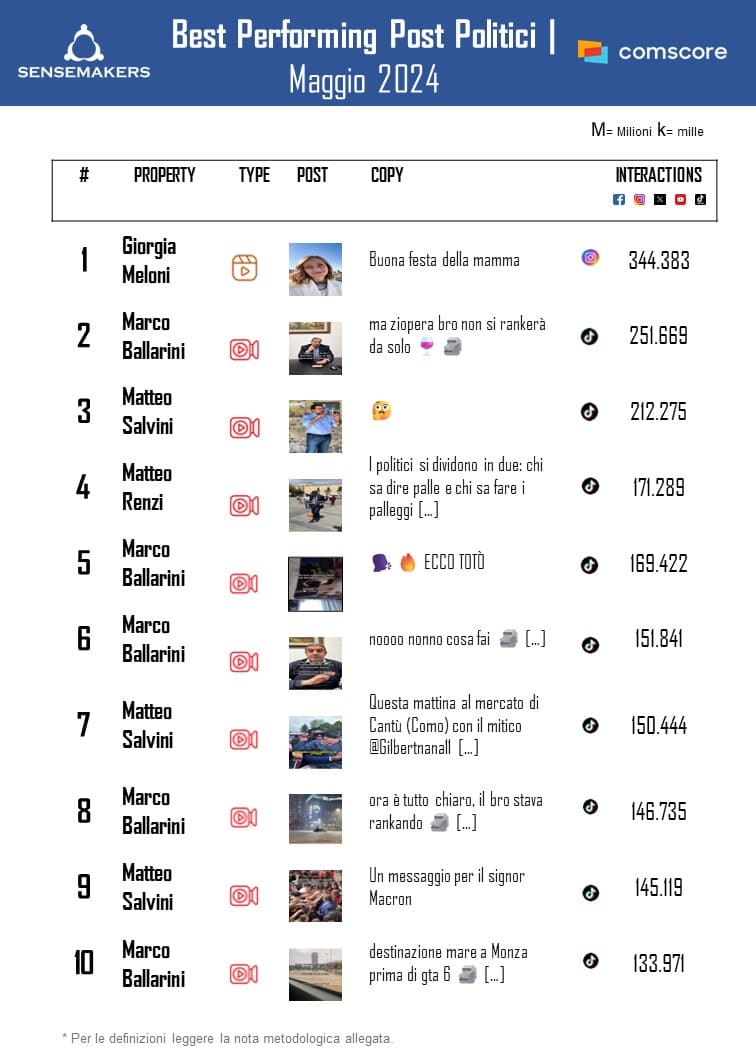
Task: Click the PROPERTY column header
Action: point(164,175)
